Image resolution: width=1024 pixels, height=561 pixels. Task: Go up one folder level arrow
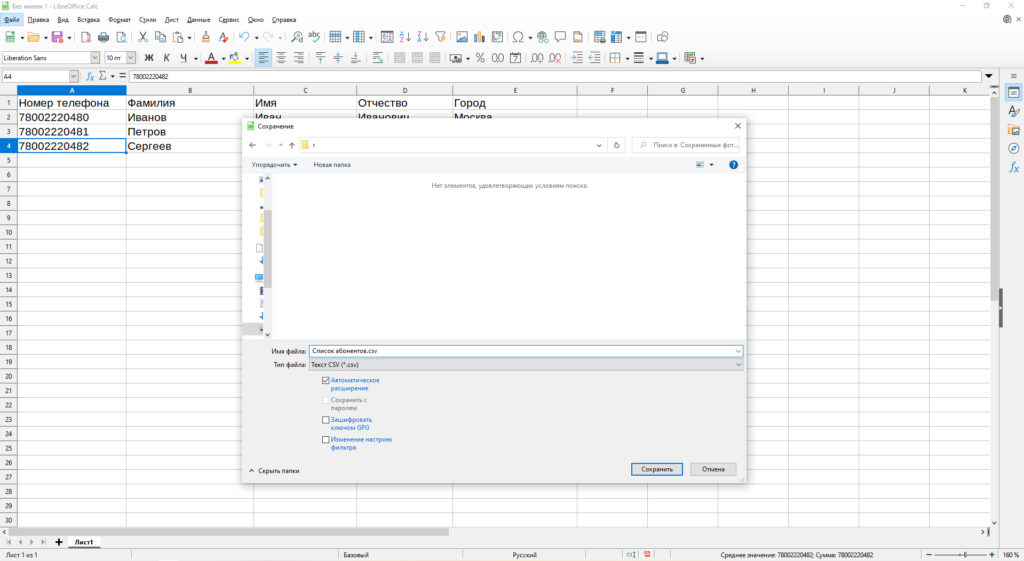[x=291, y=145]
